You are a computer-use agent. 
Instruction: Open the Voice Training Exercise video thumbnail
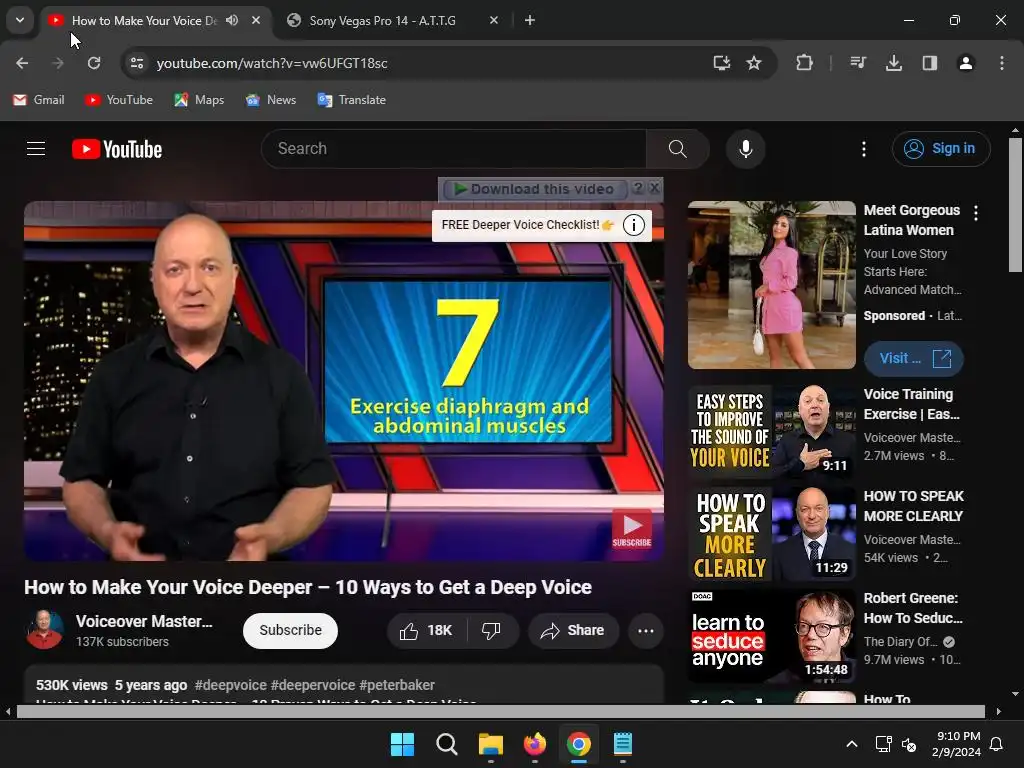click(x=771, y=431)
